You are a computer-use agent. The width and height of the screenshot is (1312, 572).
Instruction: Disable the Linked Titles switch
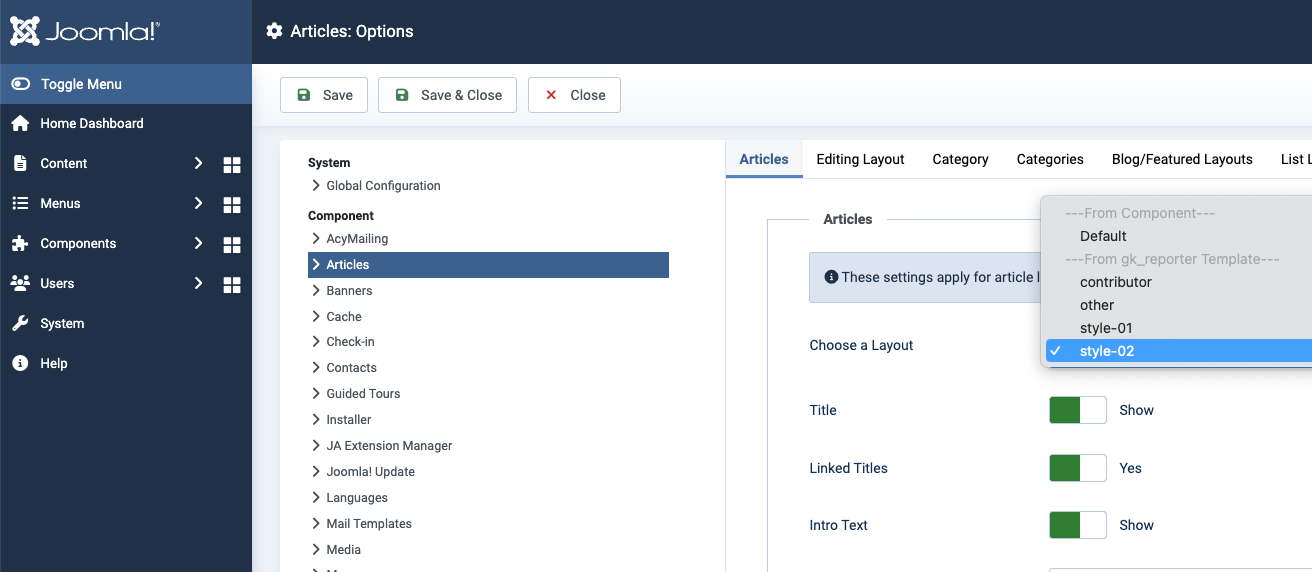point(1077,468)
